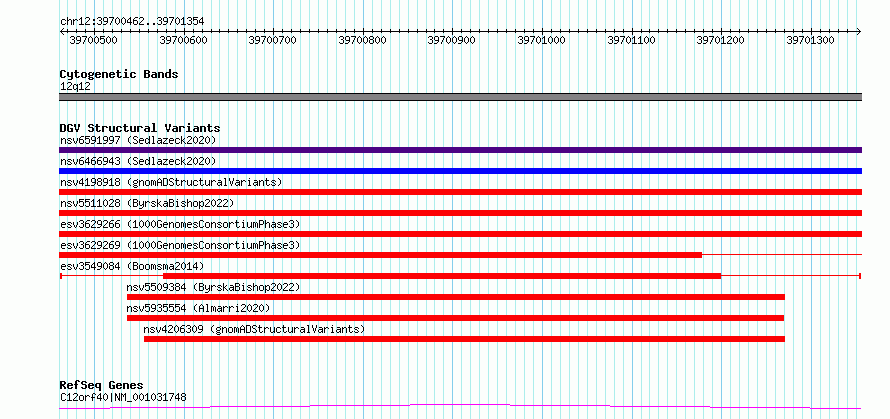890x419 pixels.
Task: Open variant nsv5935554 (Almarri2020) label
Action: tap(199, 308)
